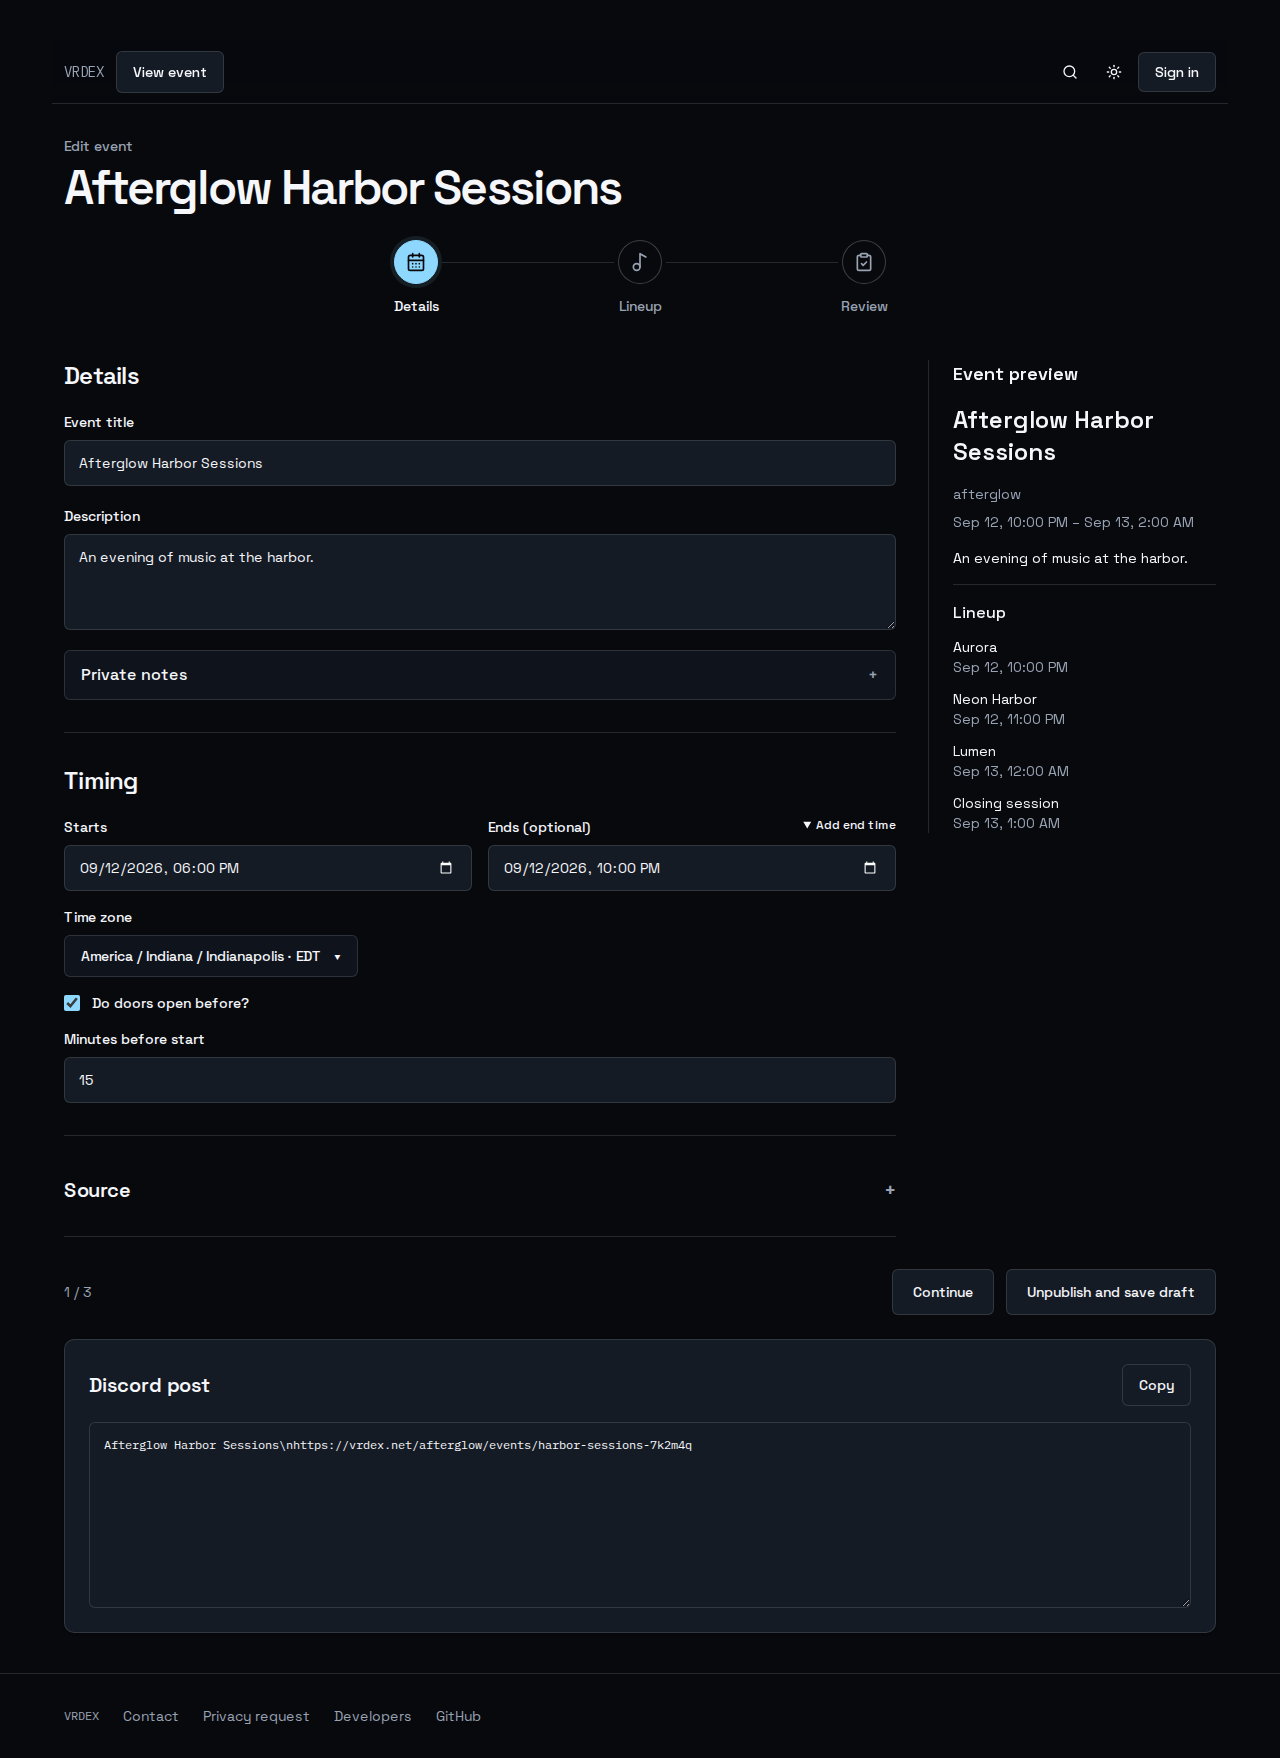
Task: Copy the Discord post text
Action: pyautogui.click(x=1157, y=1385)
